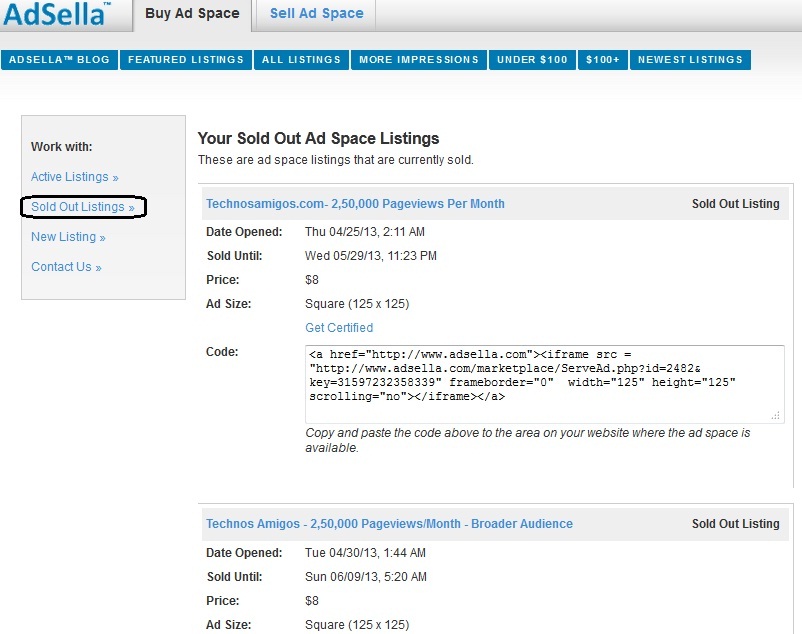Open Technosamigos.com 2,50,000 Pageviews Per Month listing
The height and width of the screenshot is (634, 802).
coord(355,204)
